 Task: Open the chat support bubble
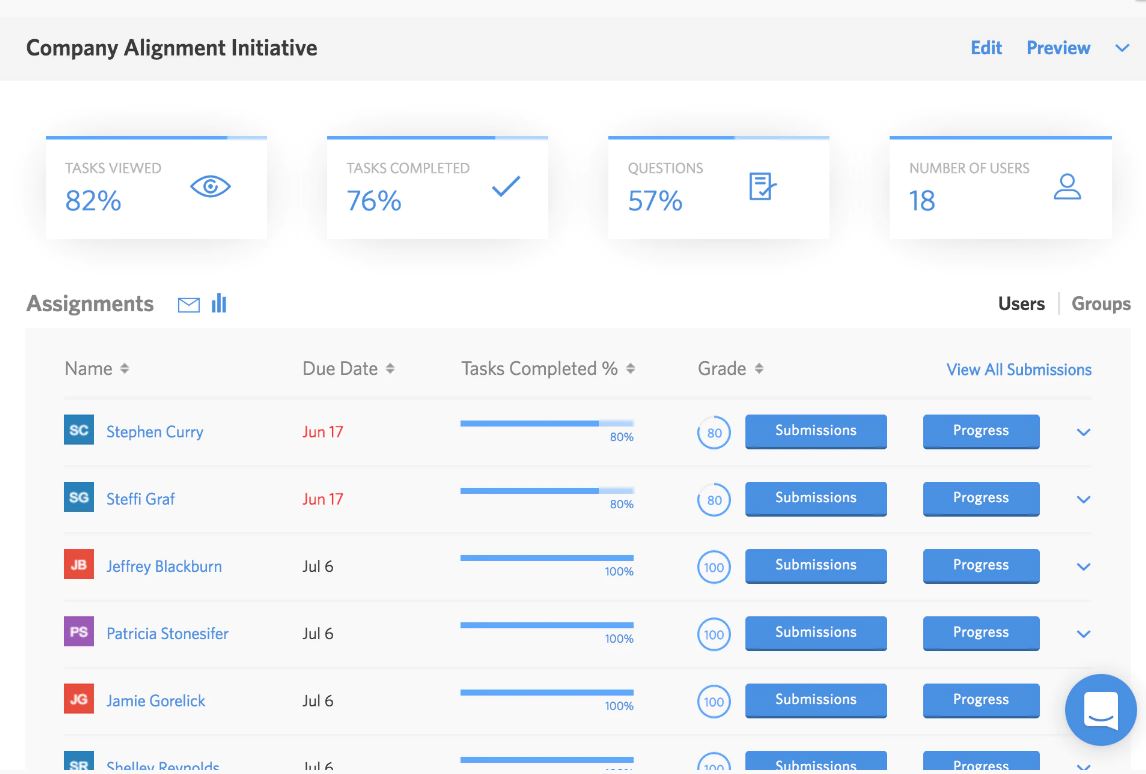tap(1101, 710)
